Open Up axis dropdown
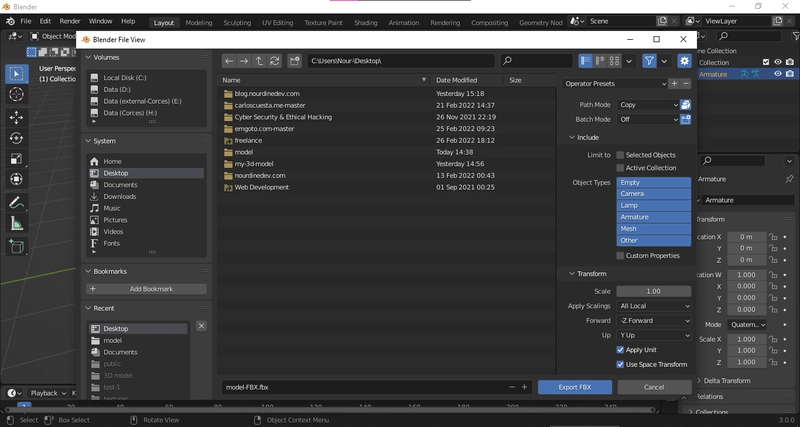 (654, 336)
